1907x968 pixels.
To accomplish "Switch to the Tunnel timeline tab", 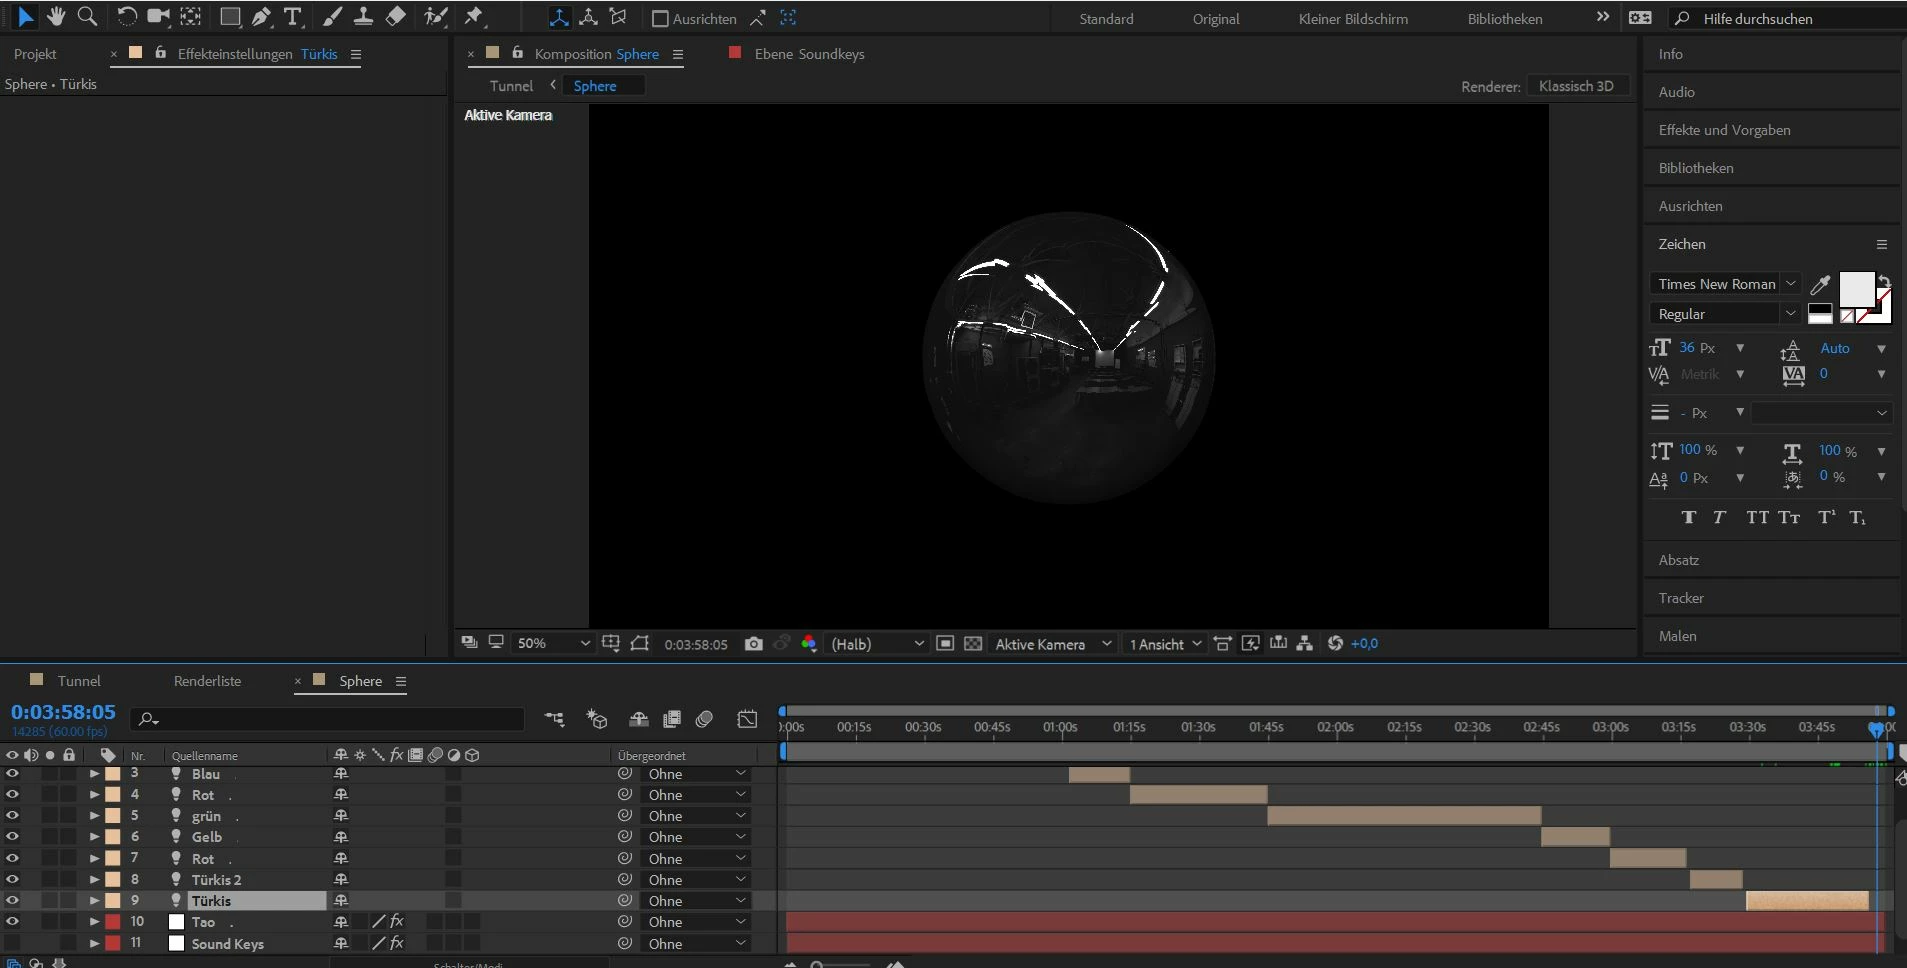I will pyautogui.click(x=78, y=681).
